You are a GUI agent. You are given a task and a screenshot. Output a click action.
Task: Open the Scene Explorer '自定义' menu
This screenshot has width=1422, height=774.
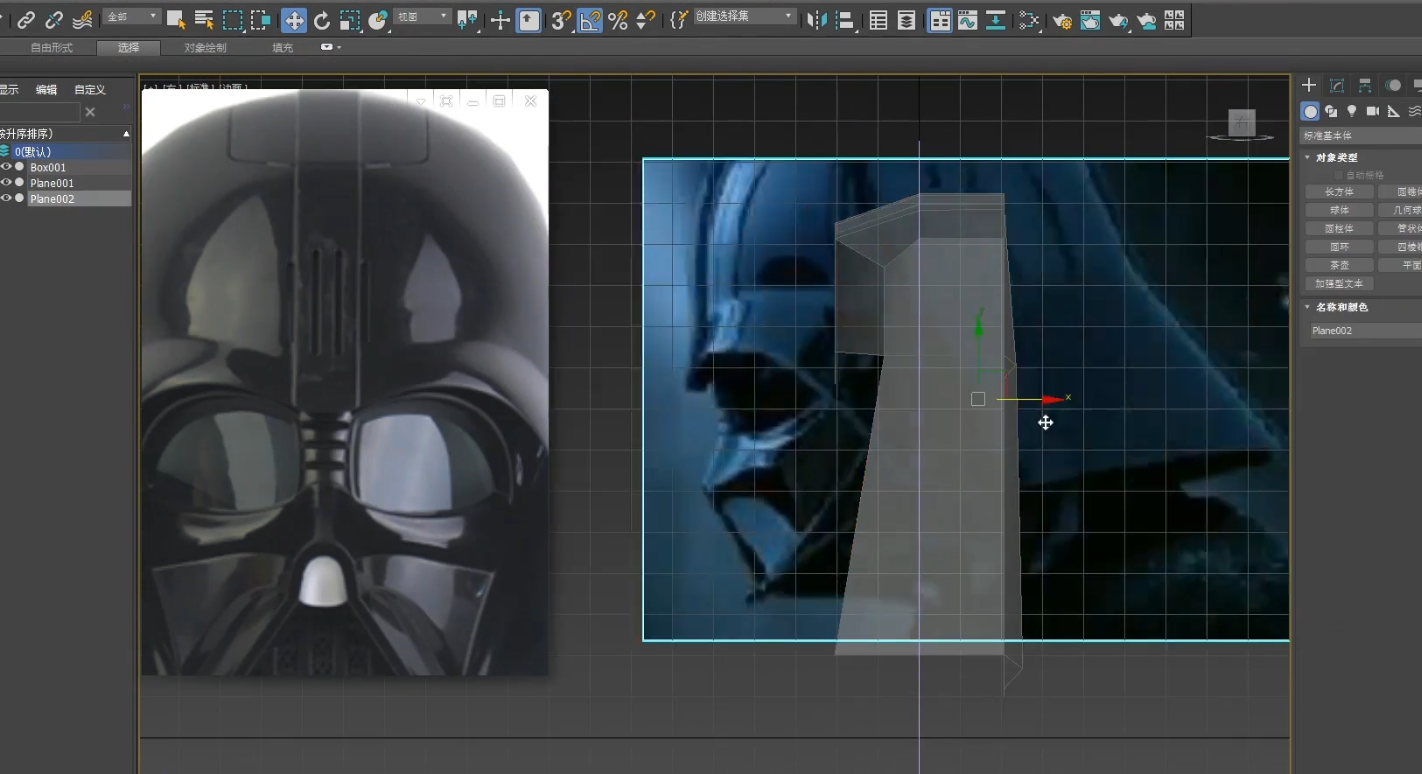[90, 90]
